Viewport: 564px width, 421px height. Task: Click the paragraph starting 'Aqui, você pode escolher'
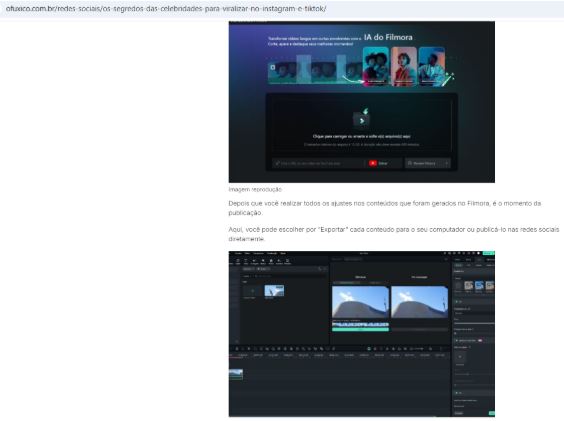point(394,234)
